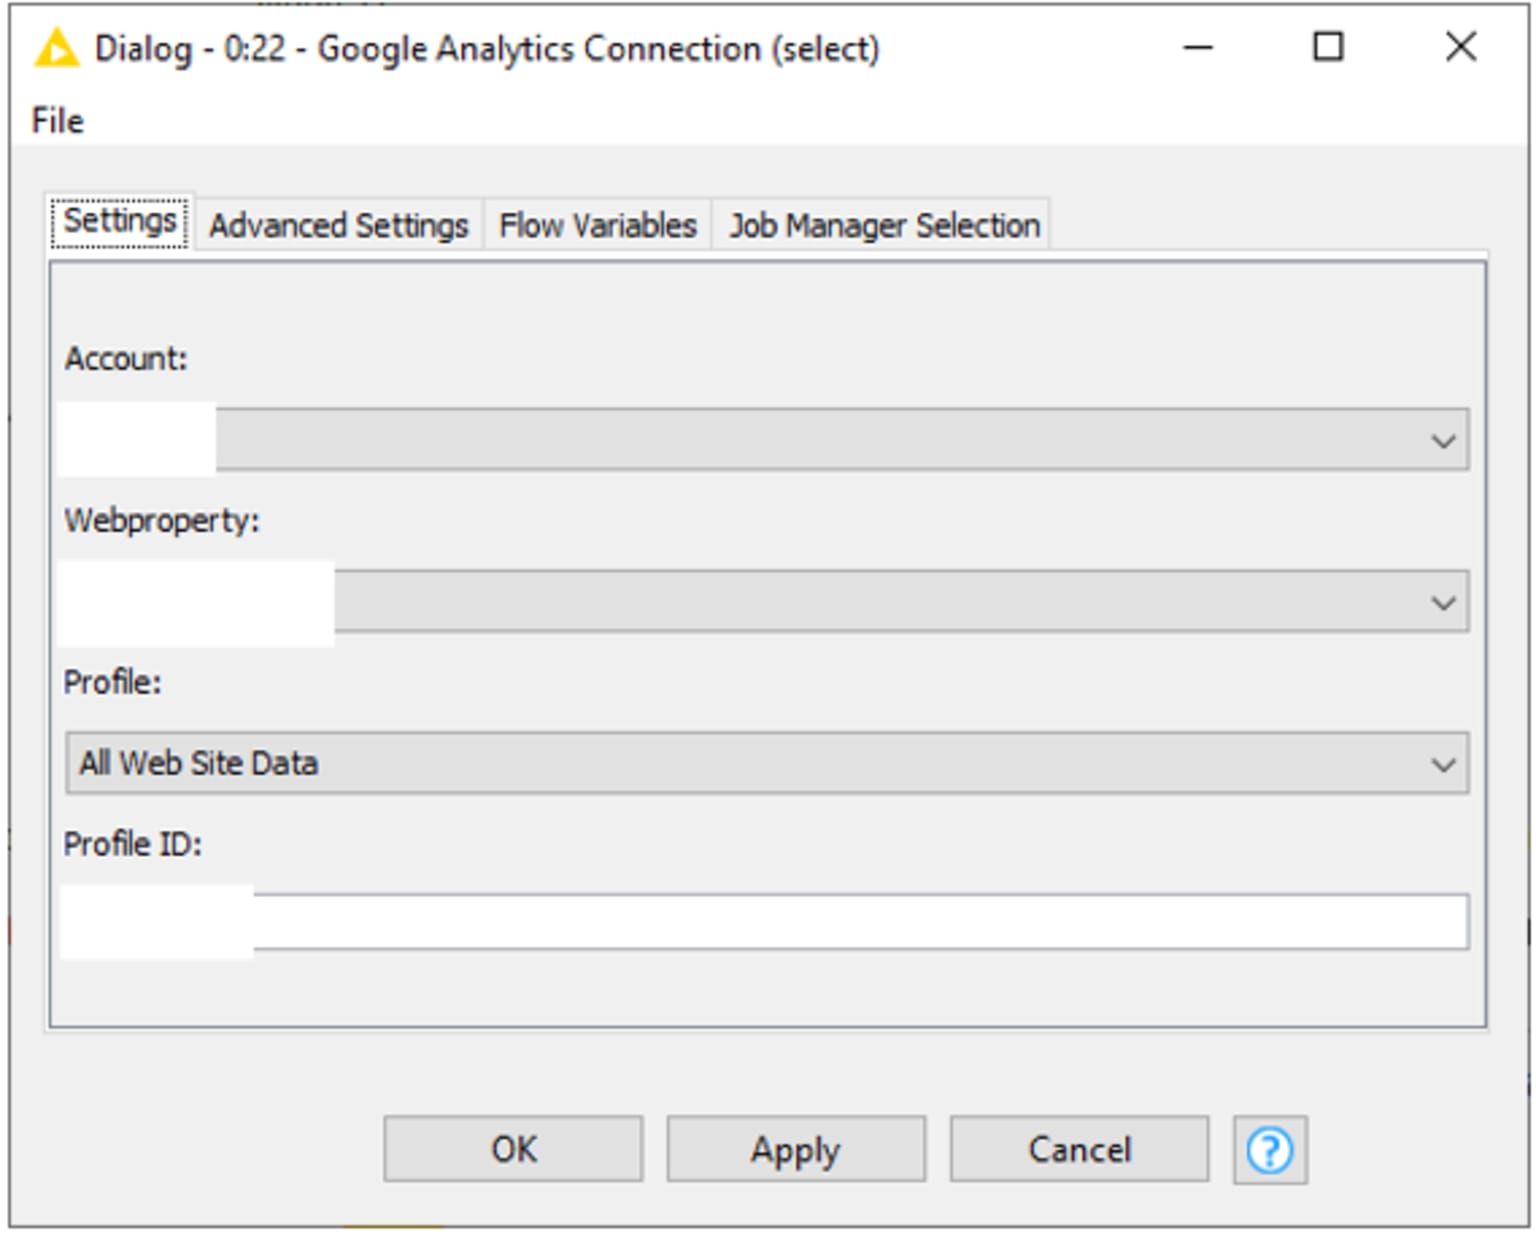Click the Webproperty: label text
This screenshot has height=1239, width=1536.
pos(162,521)
